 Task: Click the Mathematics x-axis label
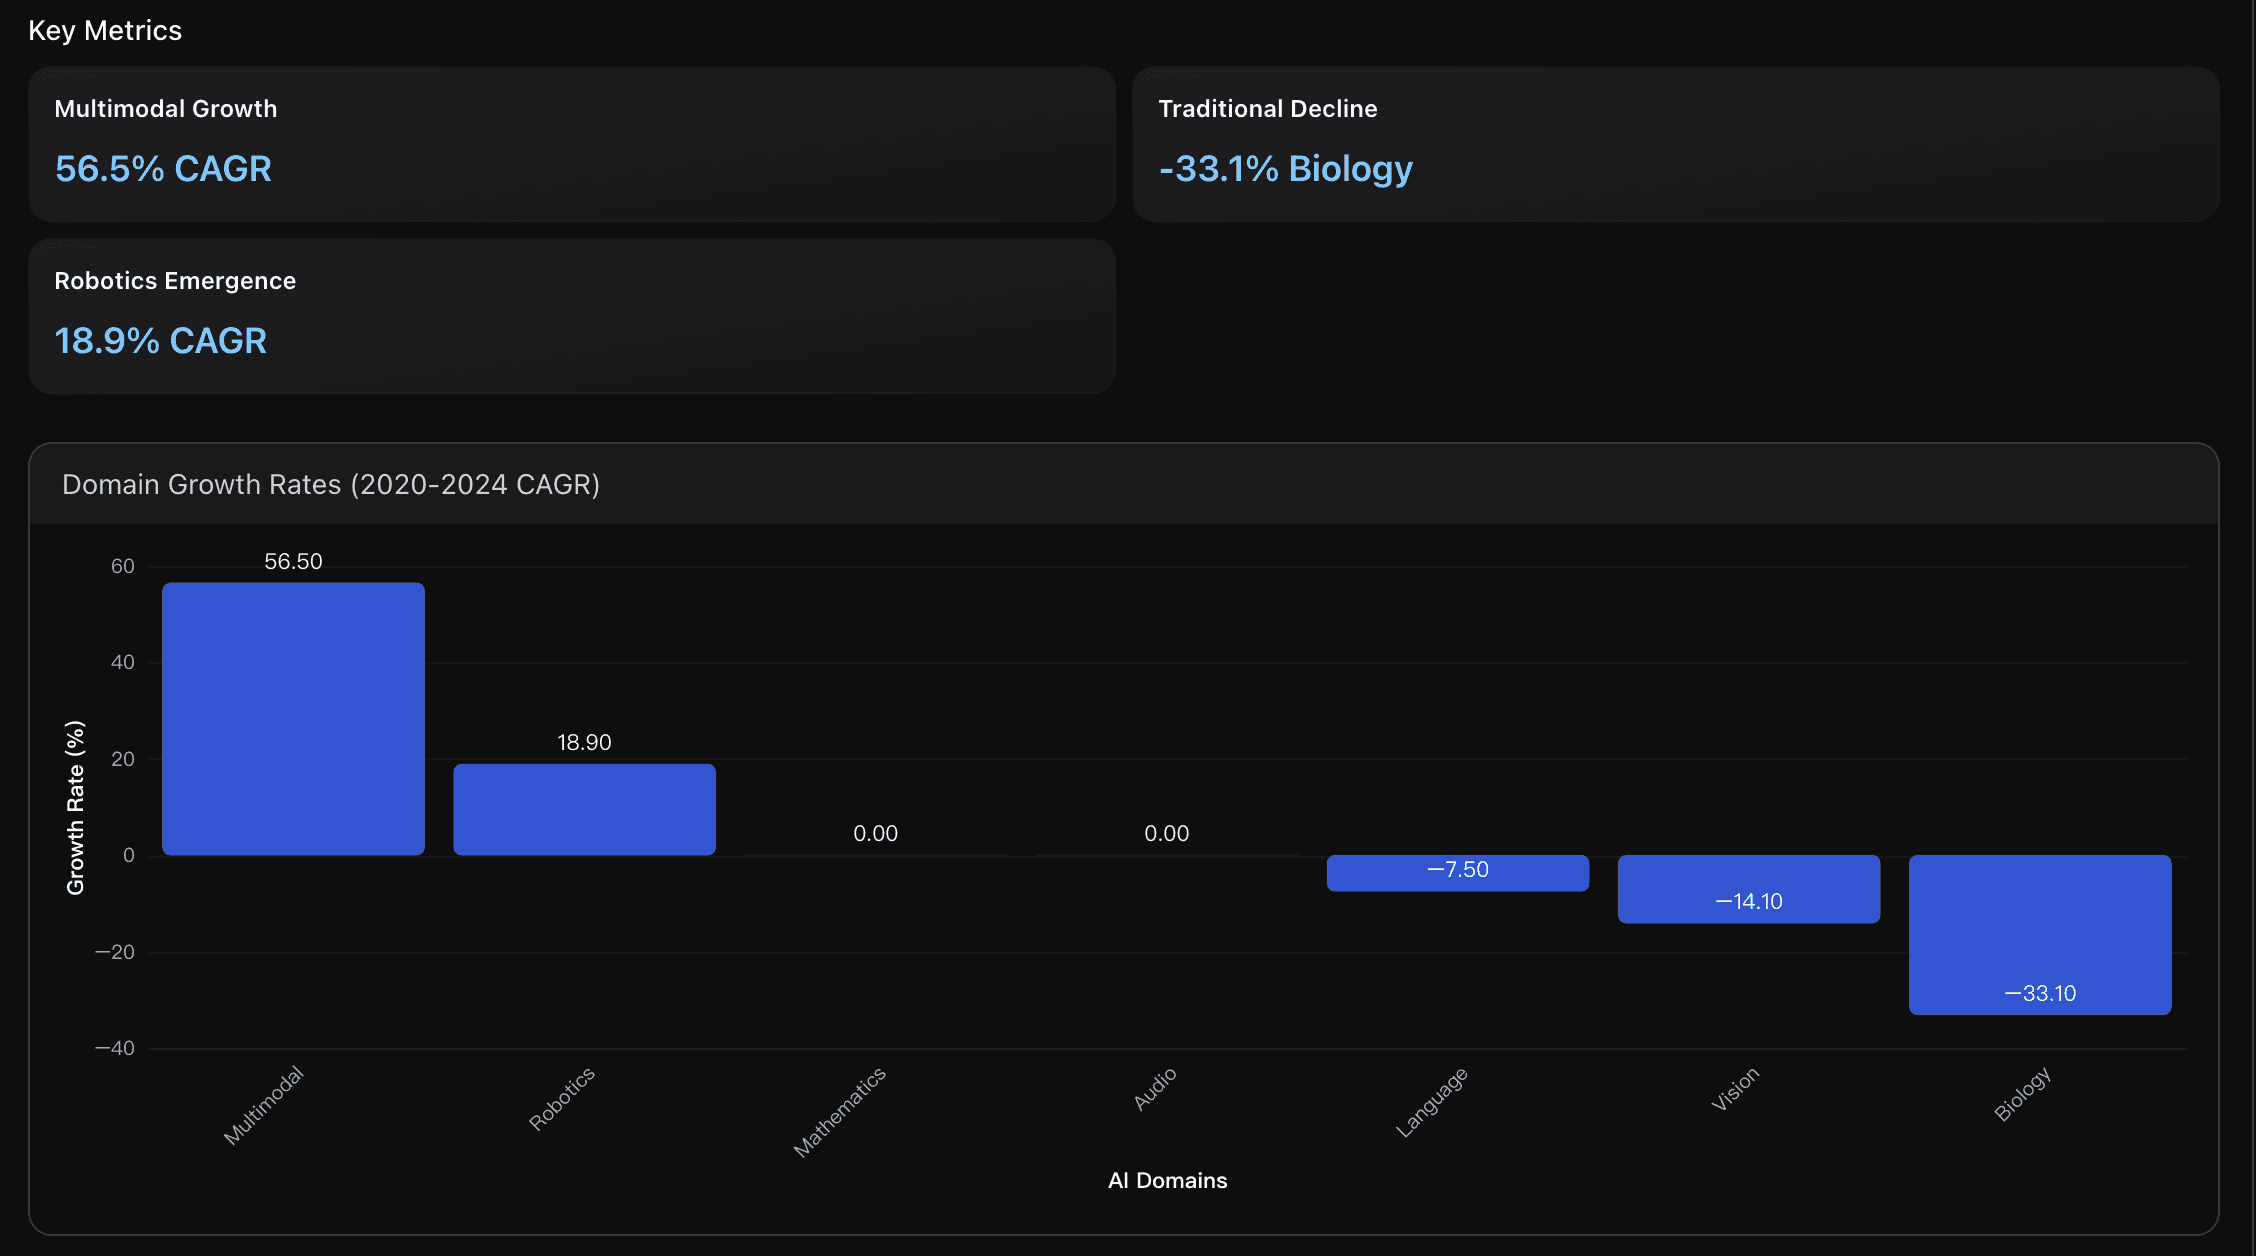[840, 1111]
